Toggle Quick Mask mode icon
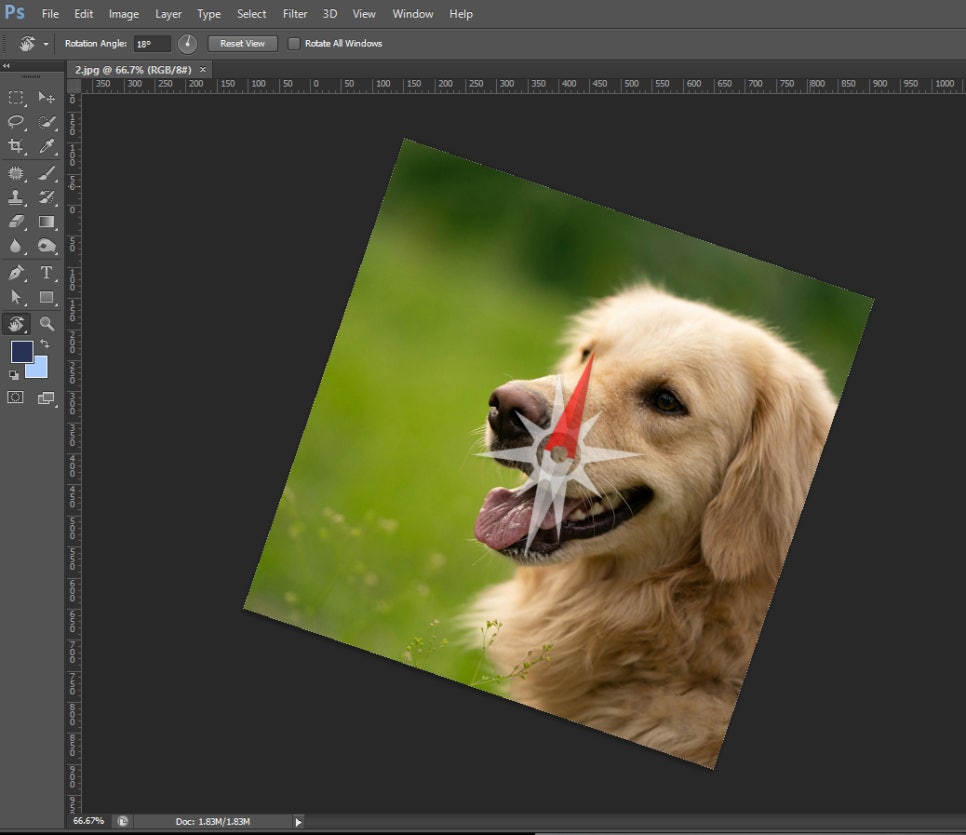 [x=15, y=397]
